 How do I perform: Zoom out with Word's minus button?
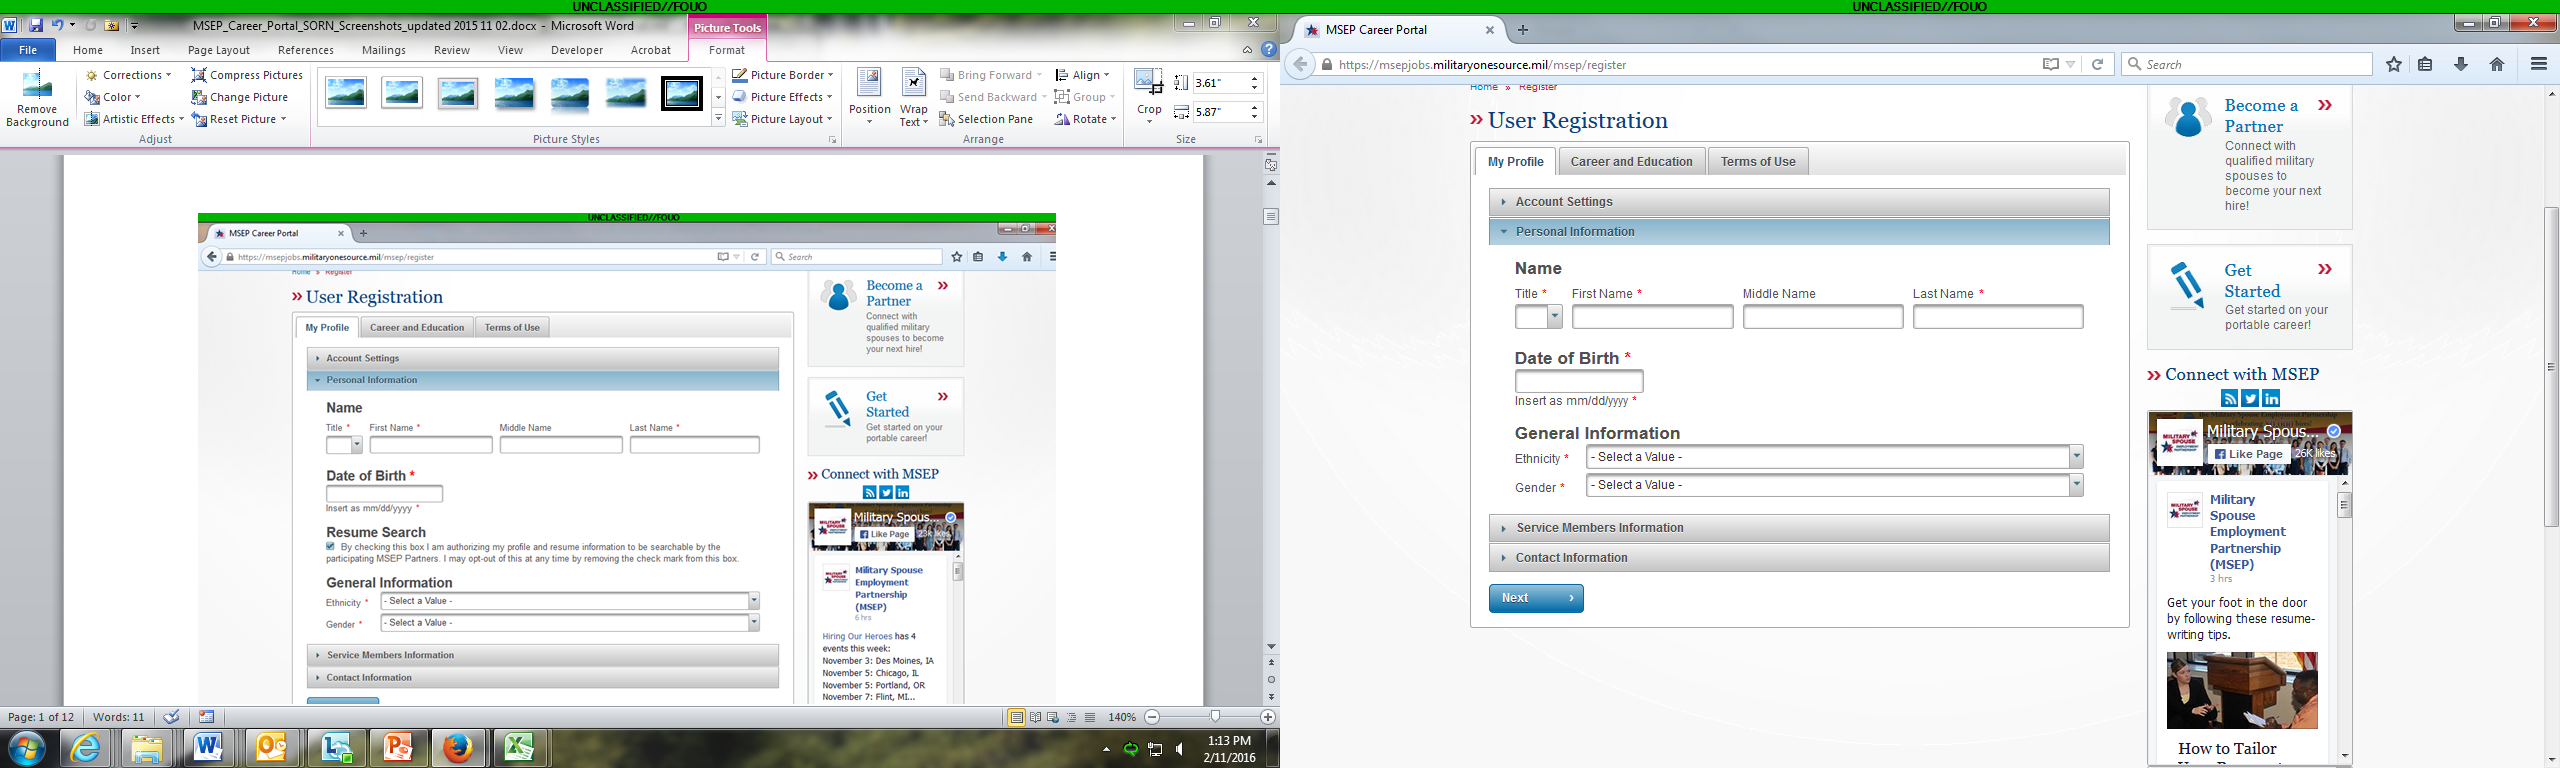pos(1152,717)
